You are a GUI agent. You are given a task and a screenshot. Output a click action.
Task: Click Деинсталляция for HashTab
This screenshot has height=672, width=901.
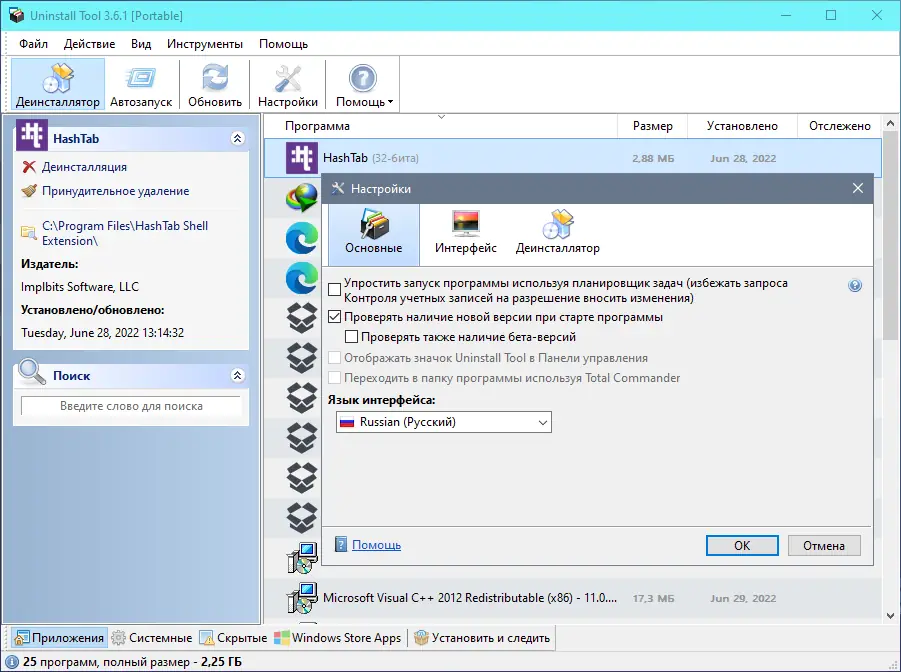pos(84,167)
